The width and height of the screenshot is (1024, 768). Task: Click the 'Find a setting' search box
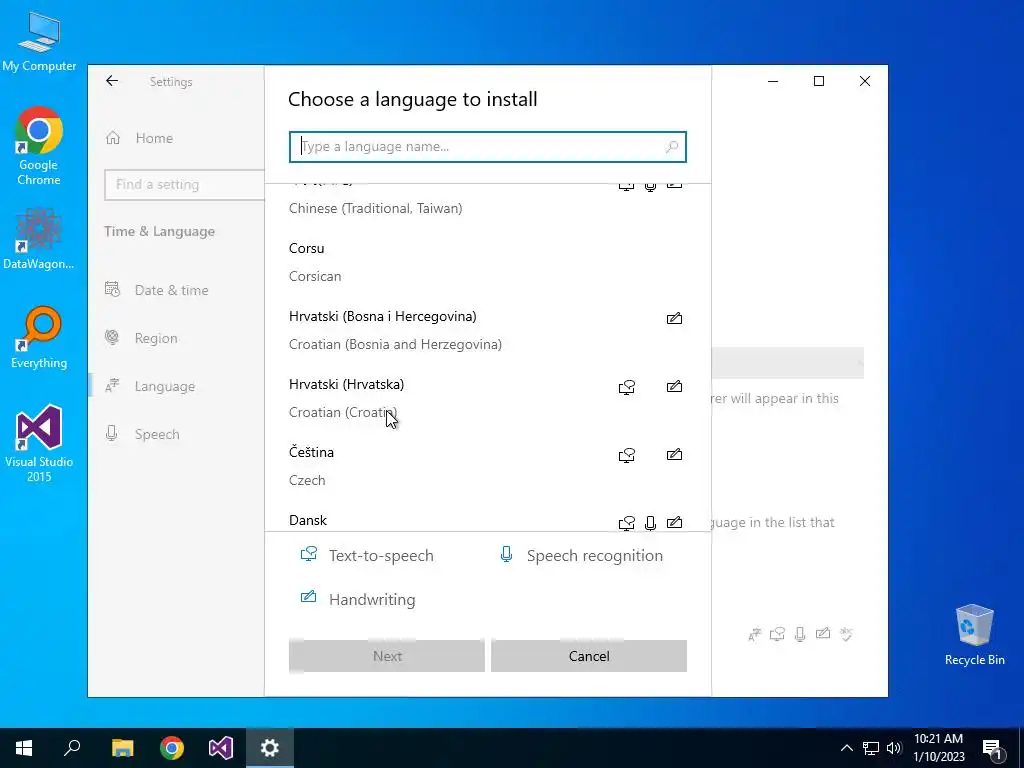184,184
